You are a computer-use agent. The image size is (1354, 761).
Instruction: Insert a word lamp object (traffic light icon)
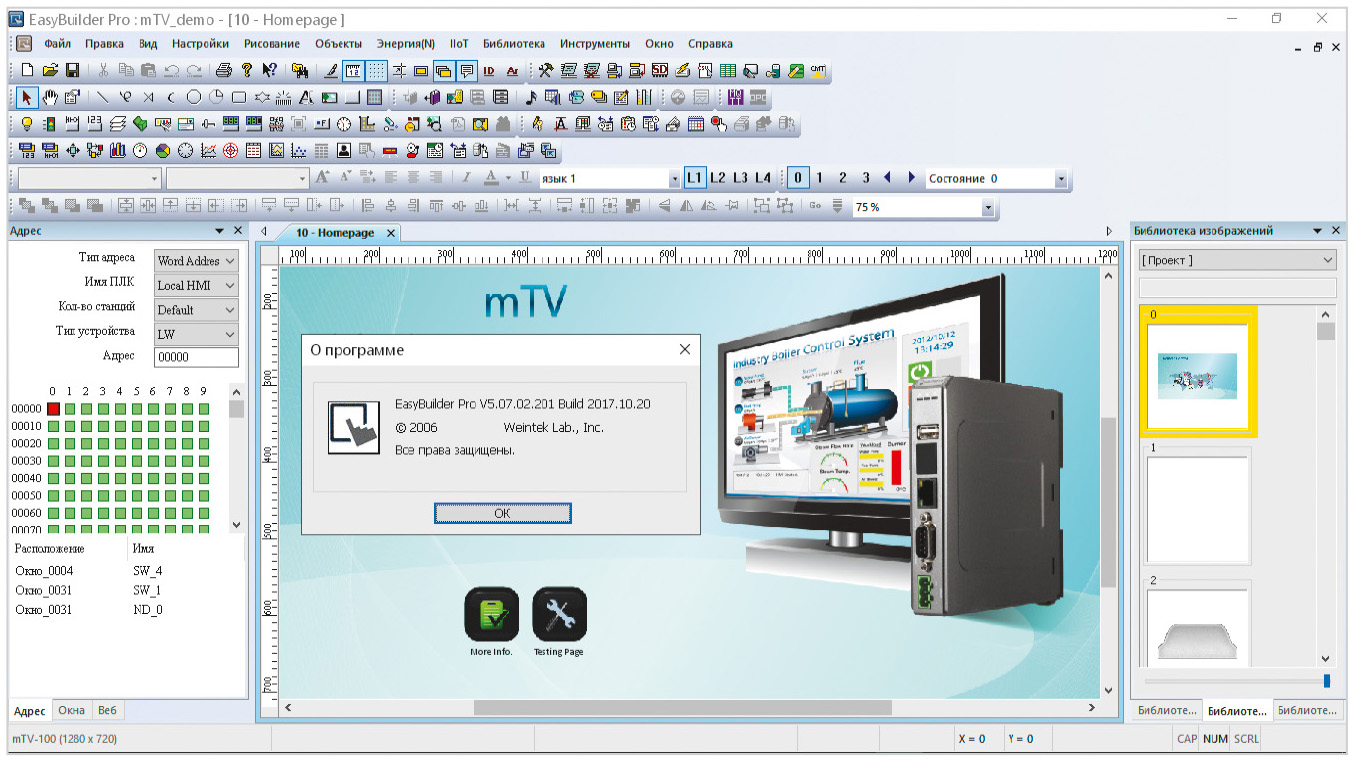click(50, 124)
